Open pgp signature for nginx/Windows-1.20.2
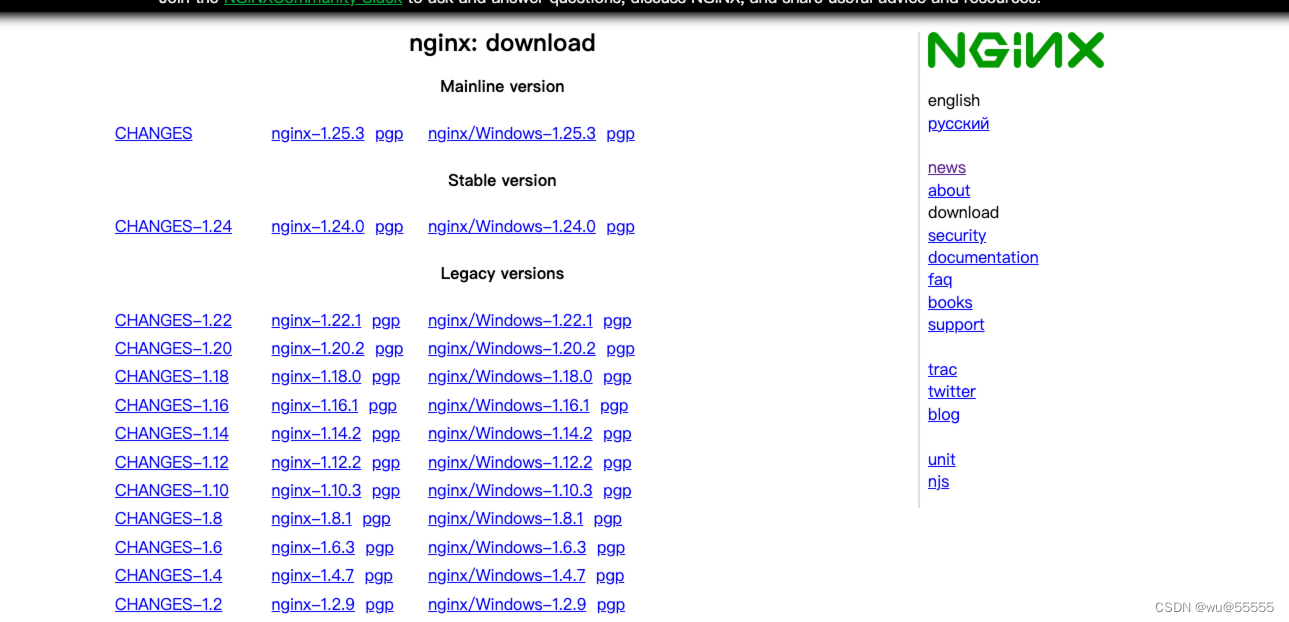1289x622 pixels. [x=620, y=348]
